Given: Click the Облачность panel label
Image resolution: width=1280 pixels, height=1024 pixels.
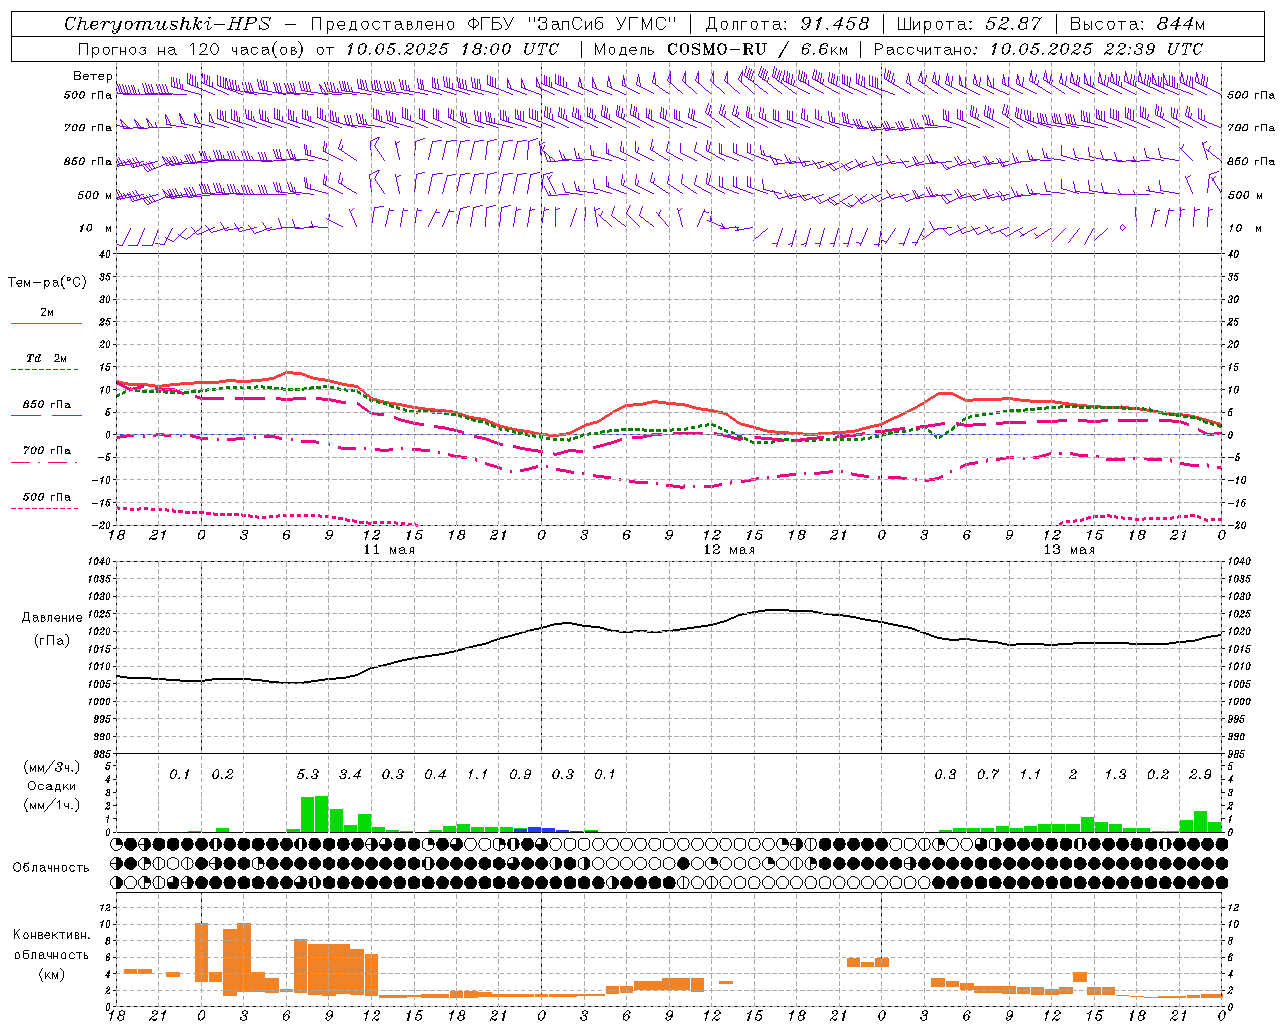Looking at the screenshot, I should pyautogui.click(x=51, y=868).
